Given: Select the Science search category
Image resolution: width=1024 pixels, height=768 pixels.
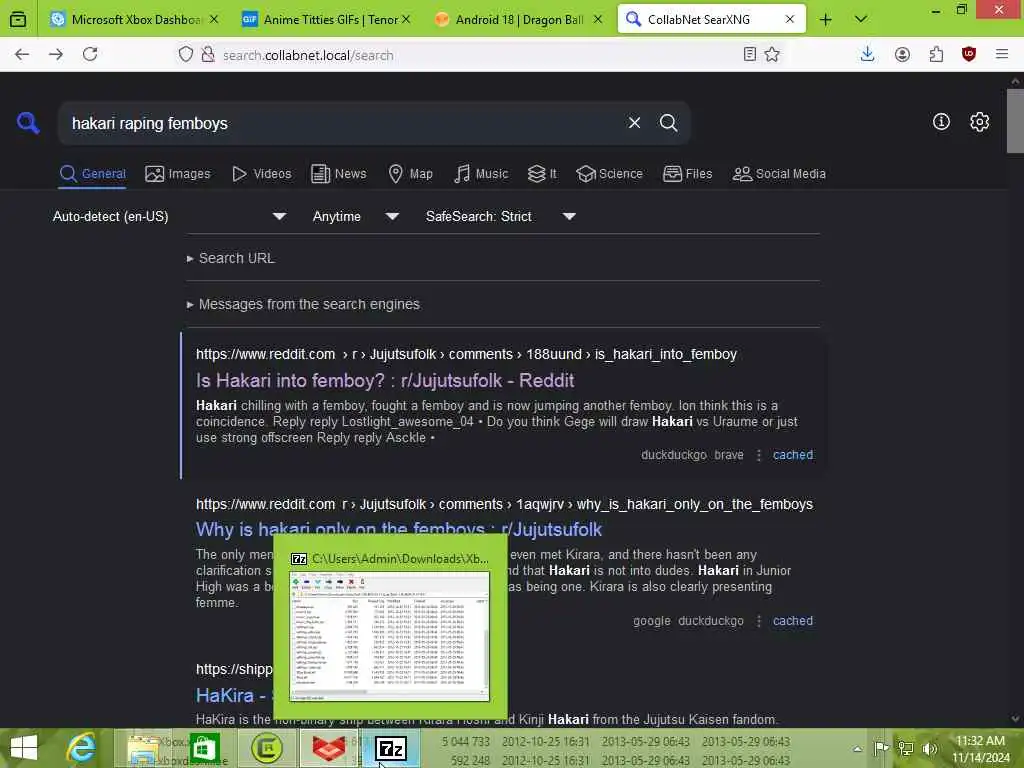Looking at the screenshot, I should [609, 174].
